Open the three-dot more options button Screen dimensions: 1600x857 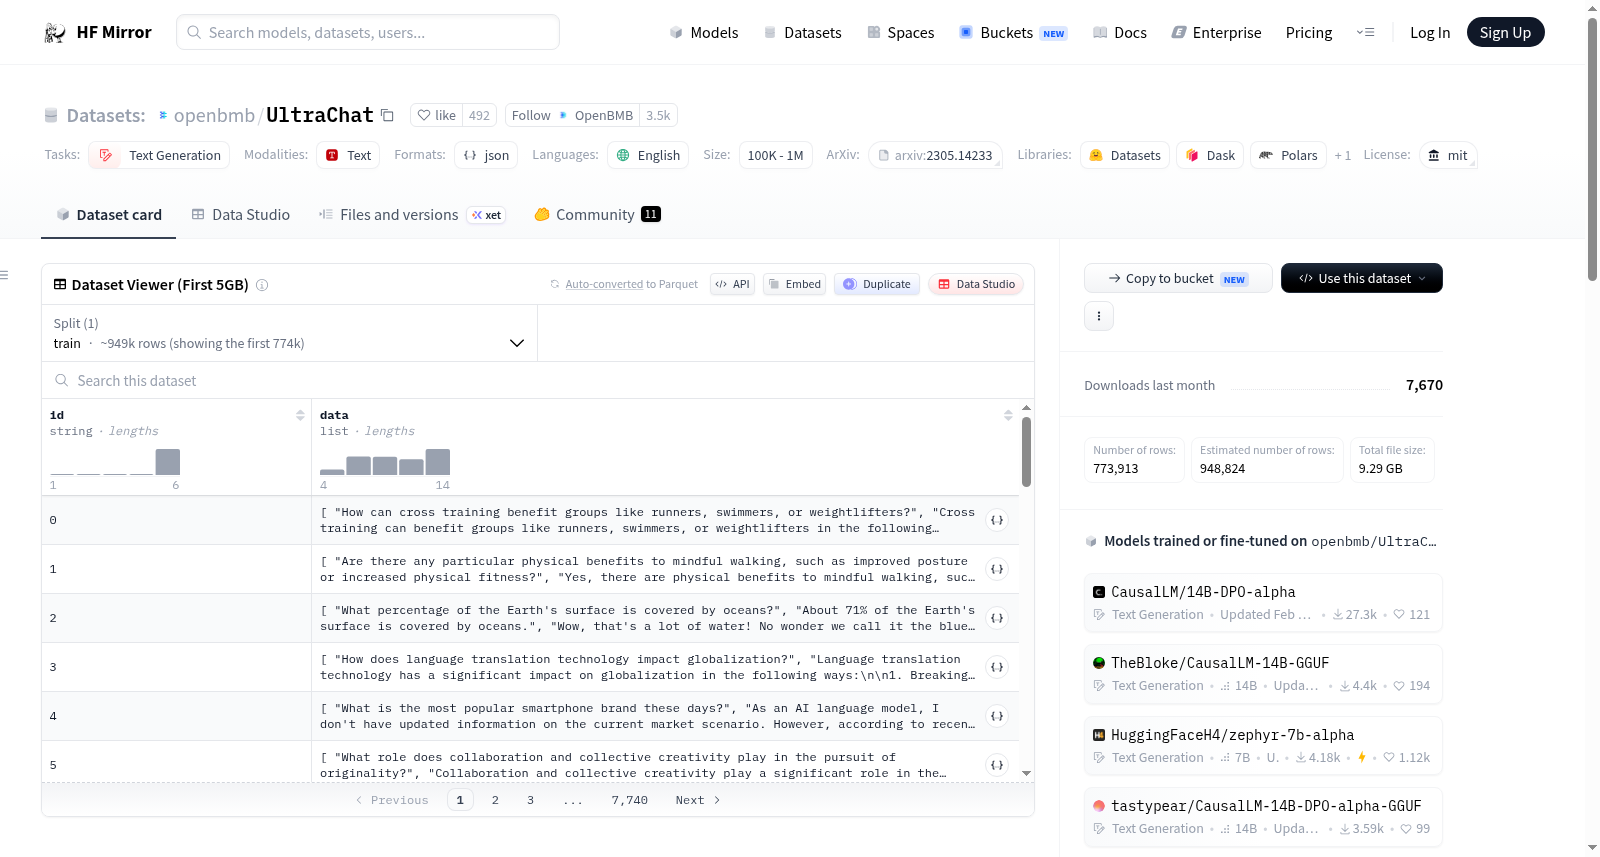click(x=1099, y=316)
